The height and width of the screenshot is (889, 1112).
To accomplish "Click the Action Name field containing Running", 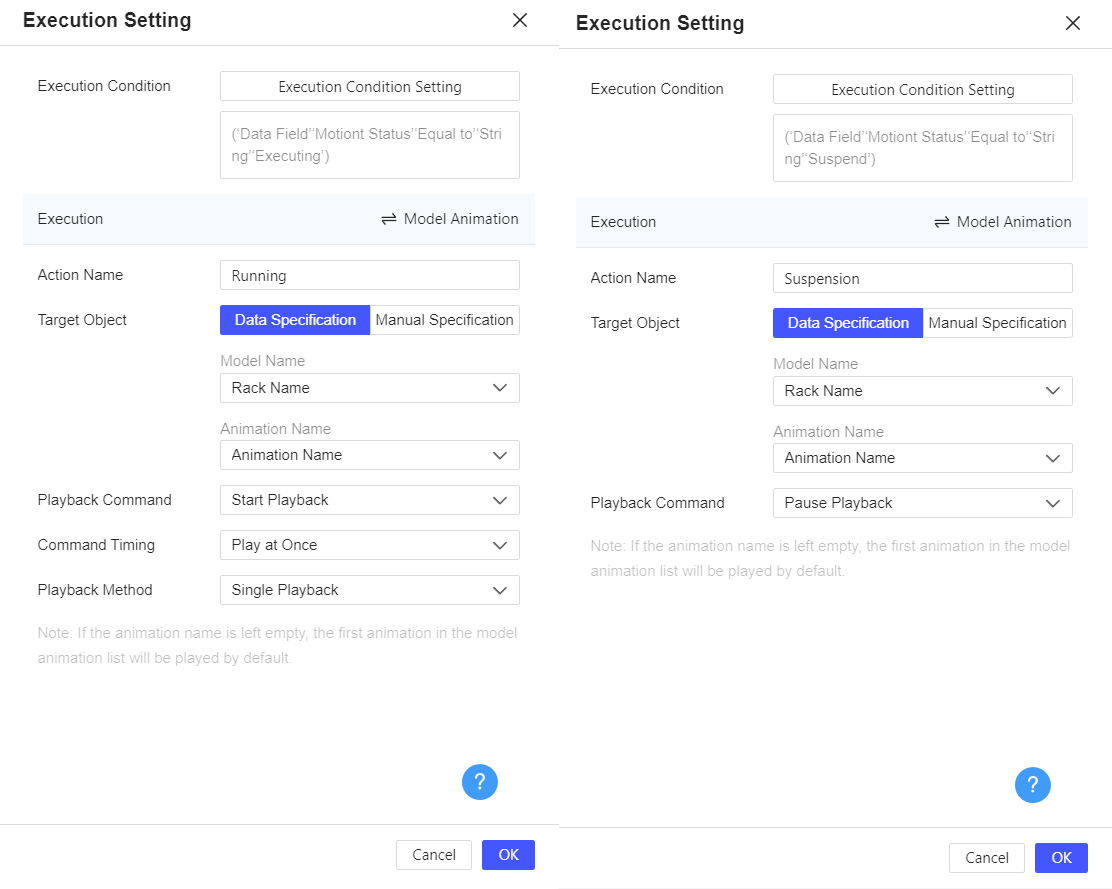I will tap(370, 275).
